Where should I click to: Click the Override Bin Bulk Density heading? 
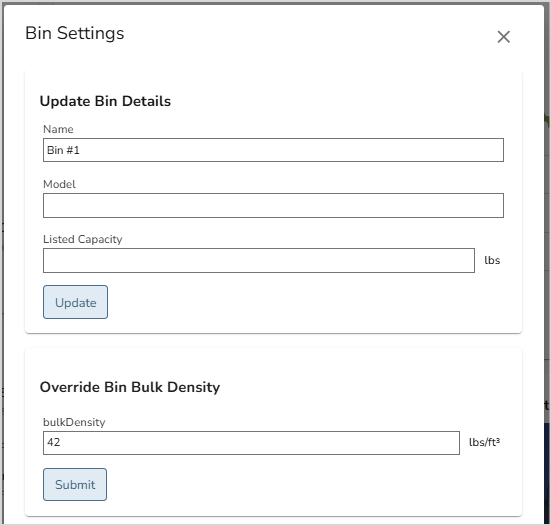[x=130, y=387]
